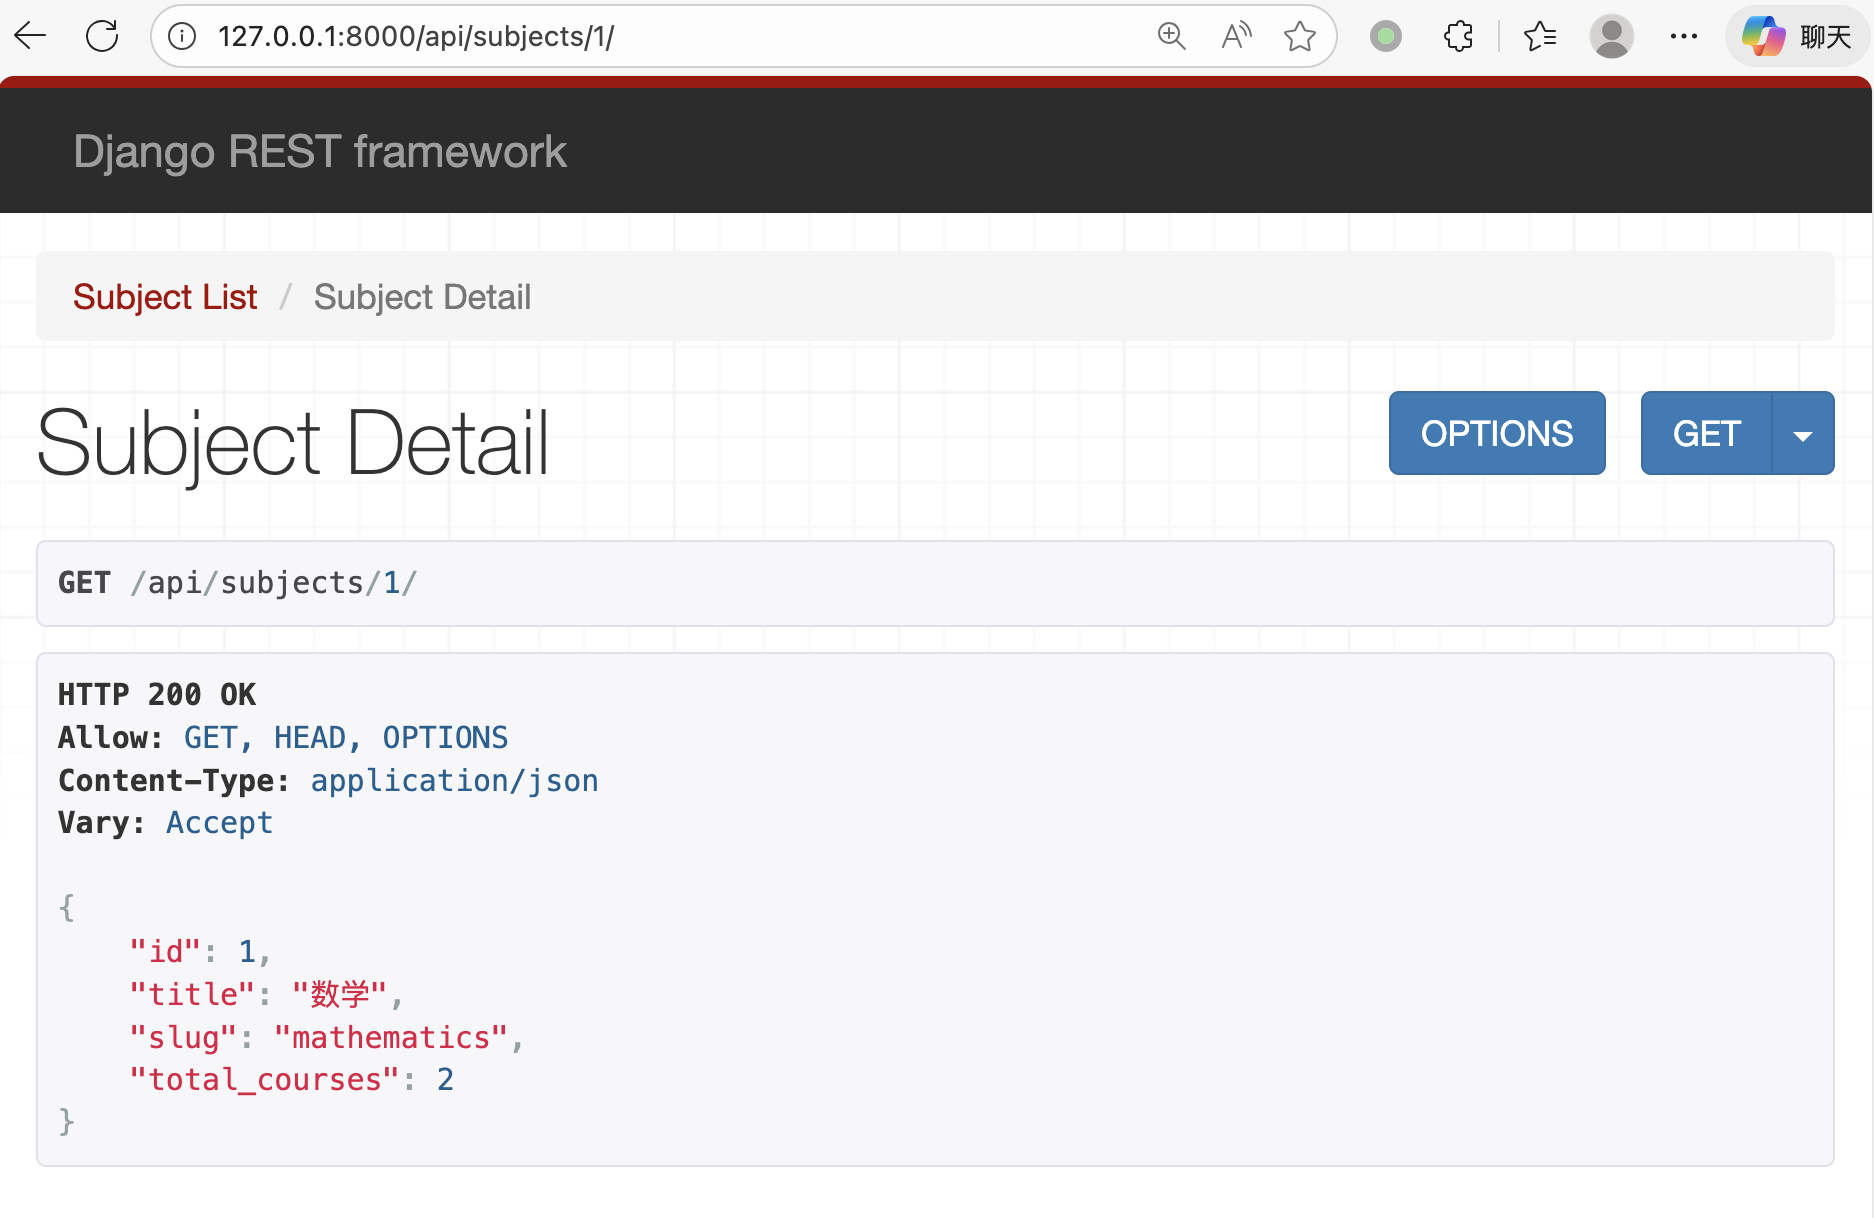Navigate to Subject List breadcrumb
The width and height of the screenshot is (1874, 1218).
[x=165, y=297]
